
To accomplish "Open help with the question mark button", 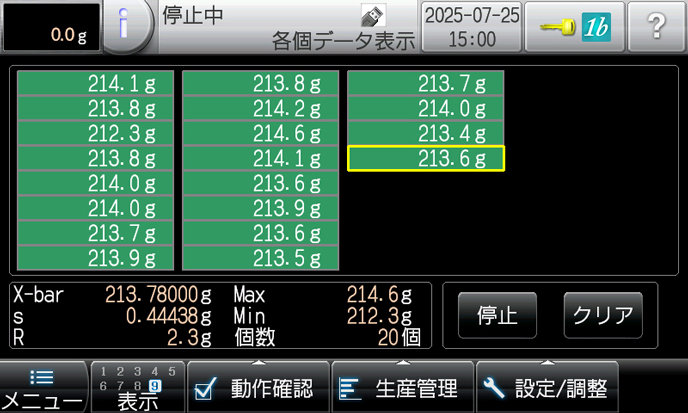I will (x=657, y=27).
